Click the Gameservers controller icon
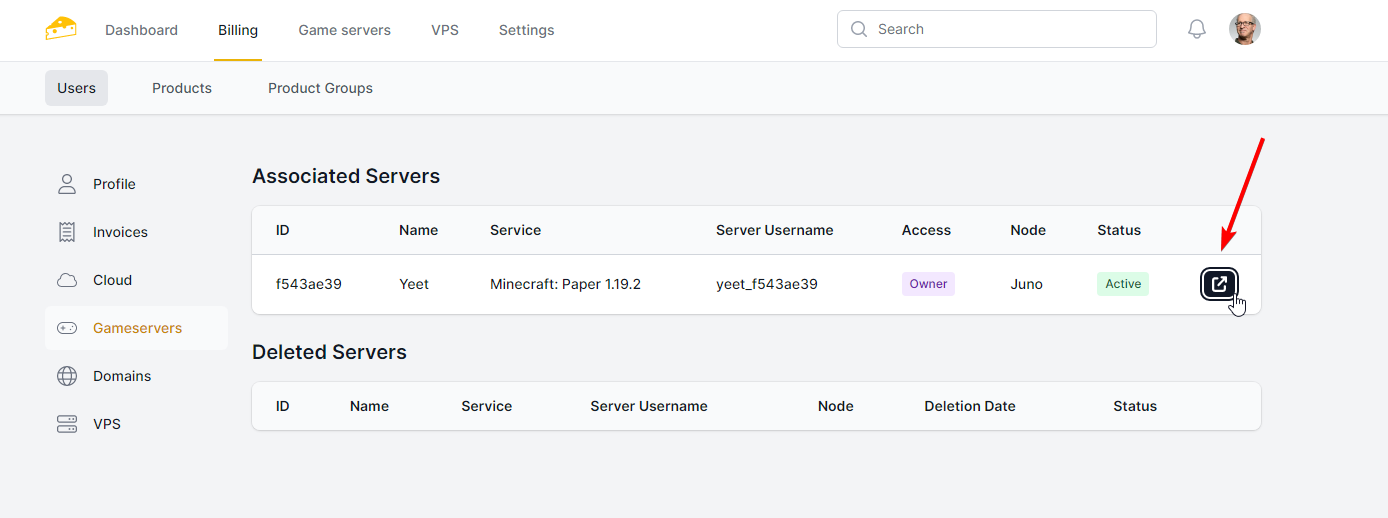 coord(67,328)
